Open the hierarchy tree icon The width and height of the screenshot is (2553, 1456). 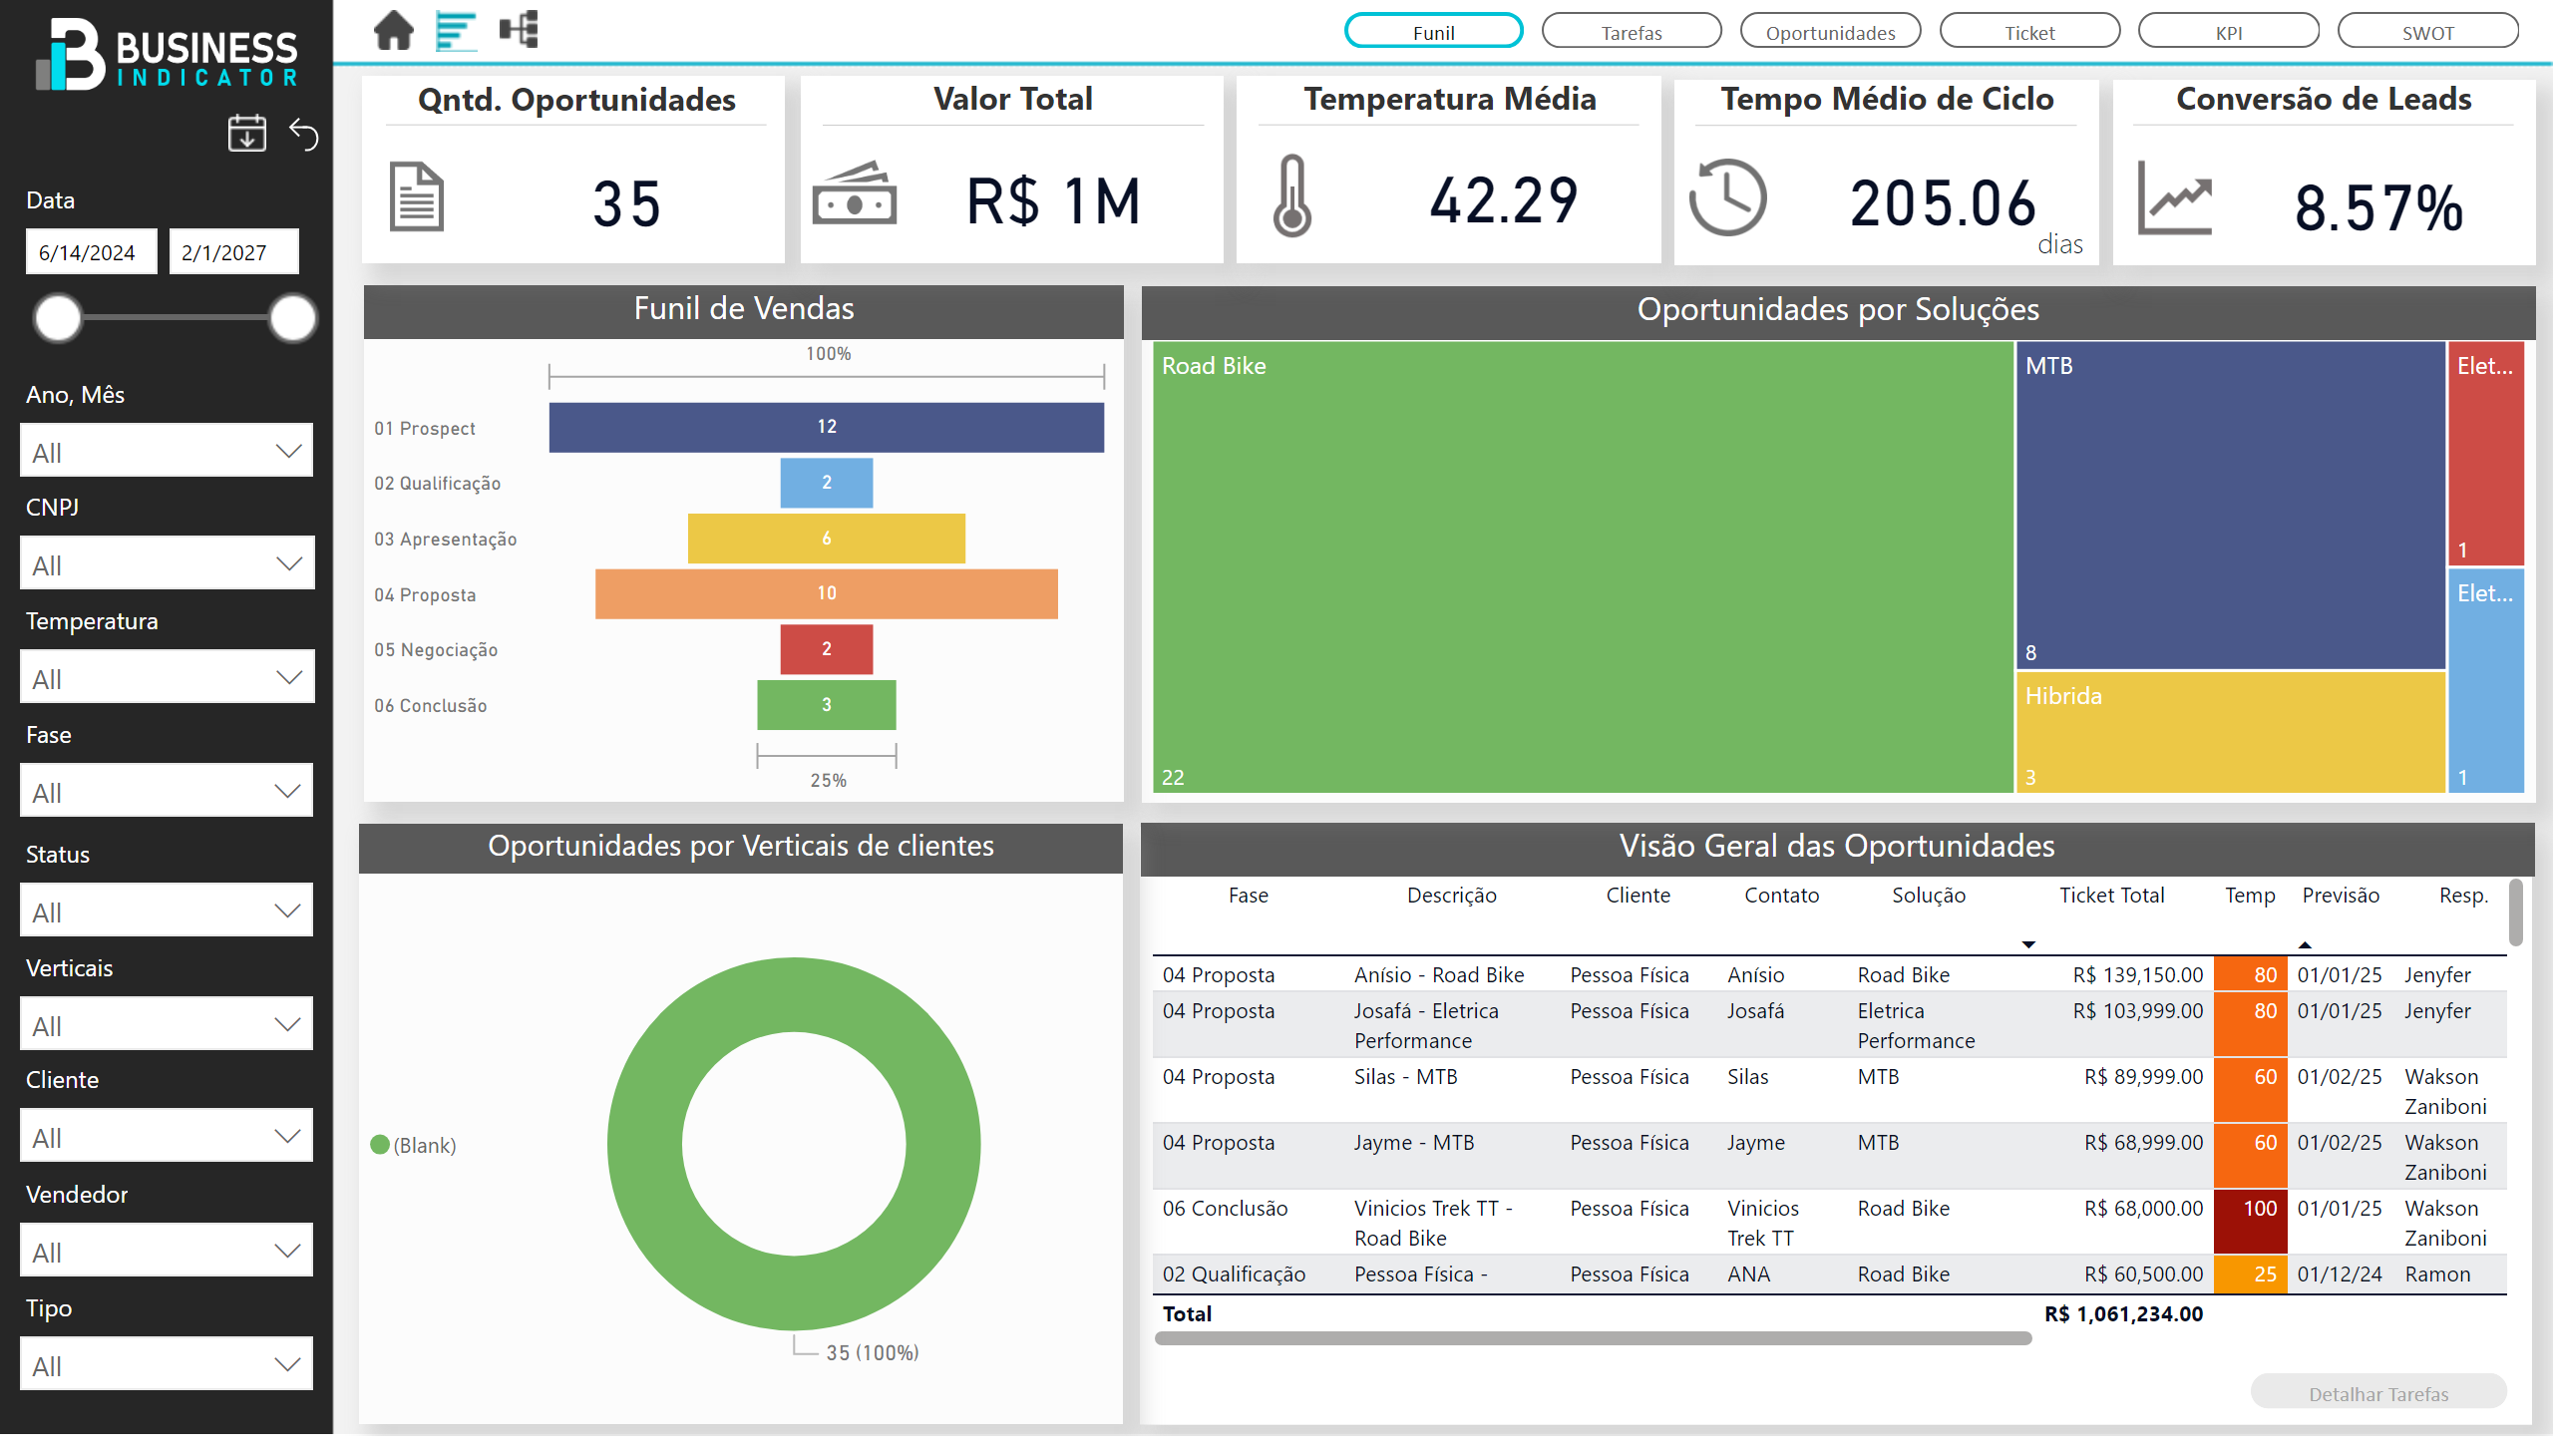(519, 30)
